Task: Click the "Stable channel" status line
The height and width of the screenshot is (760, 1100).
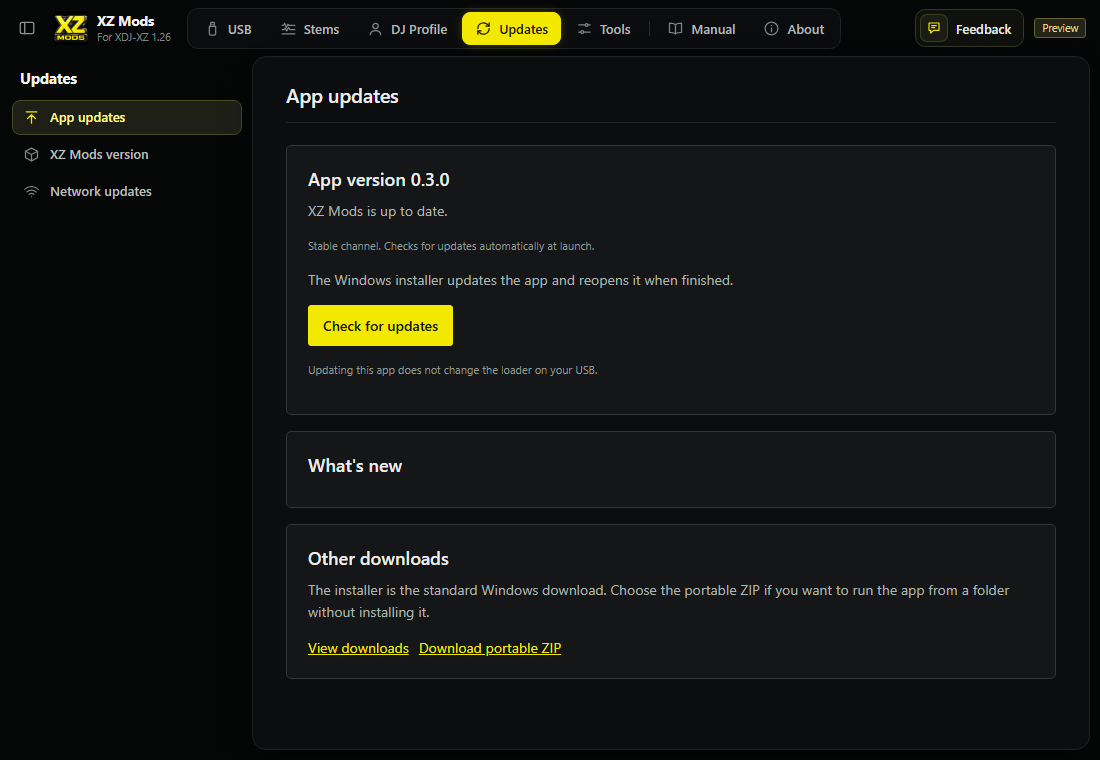Action: point(451,246)
